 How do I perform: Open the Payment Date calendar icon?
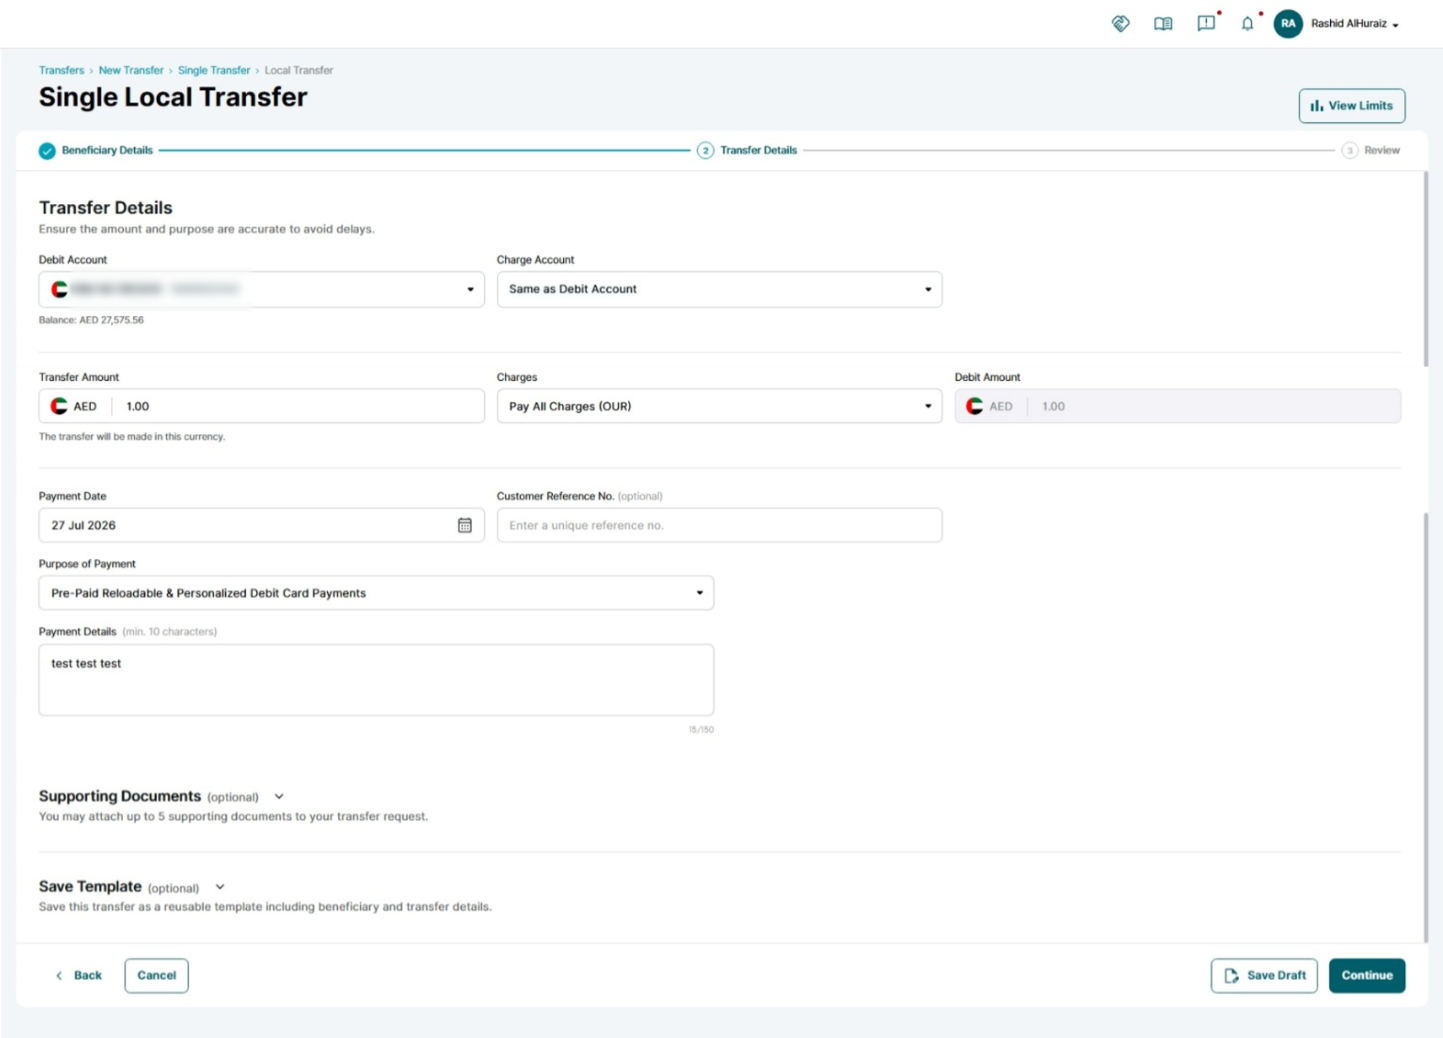pos(465,525)
